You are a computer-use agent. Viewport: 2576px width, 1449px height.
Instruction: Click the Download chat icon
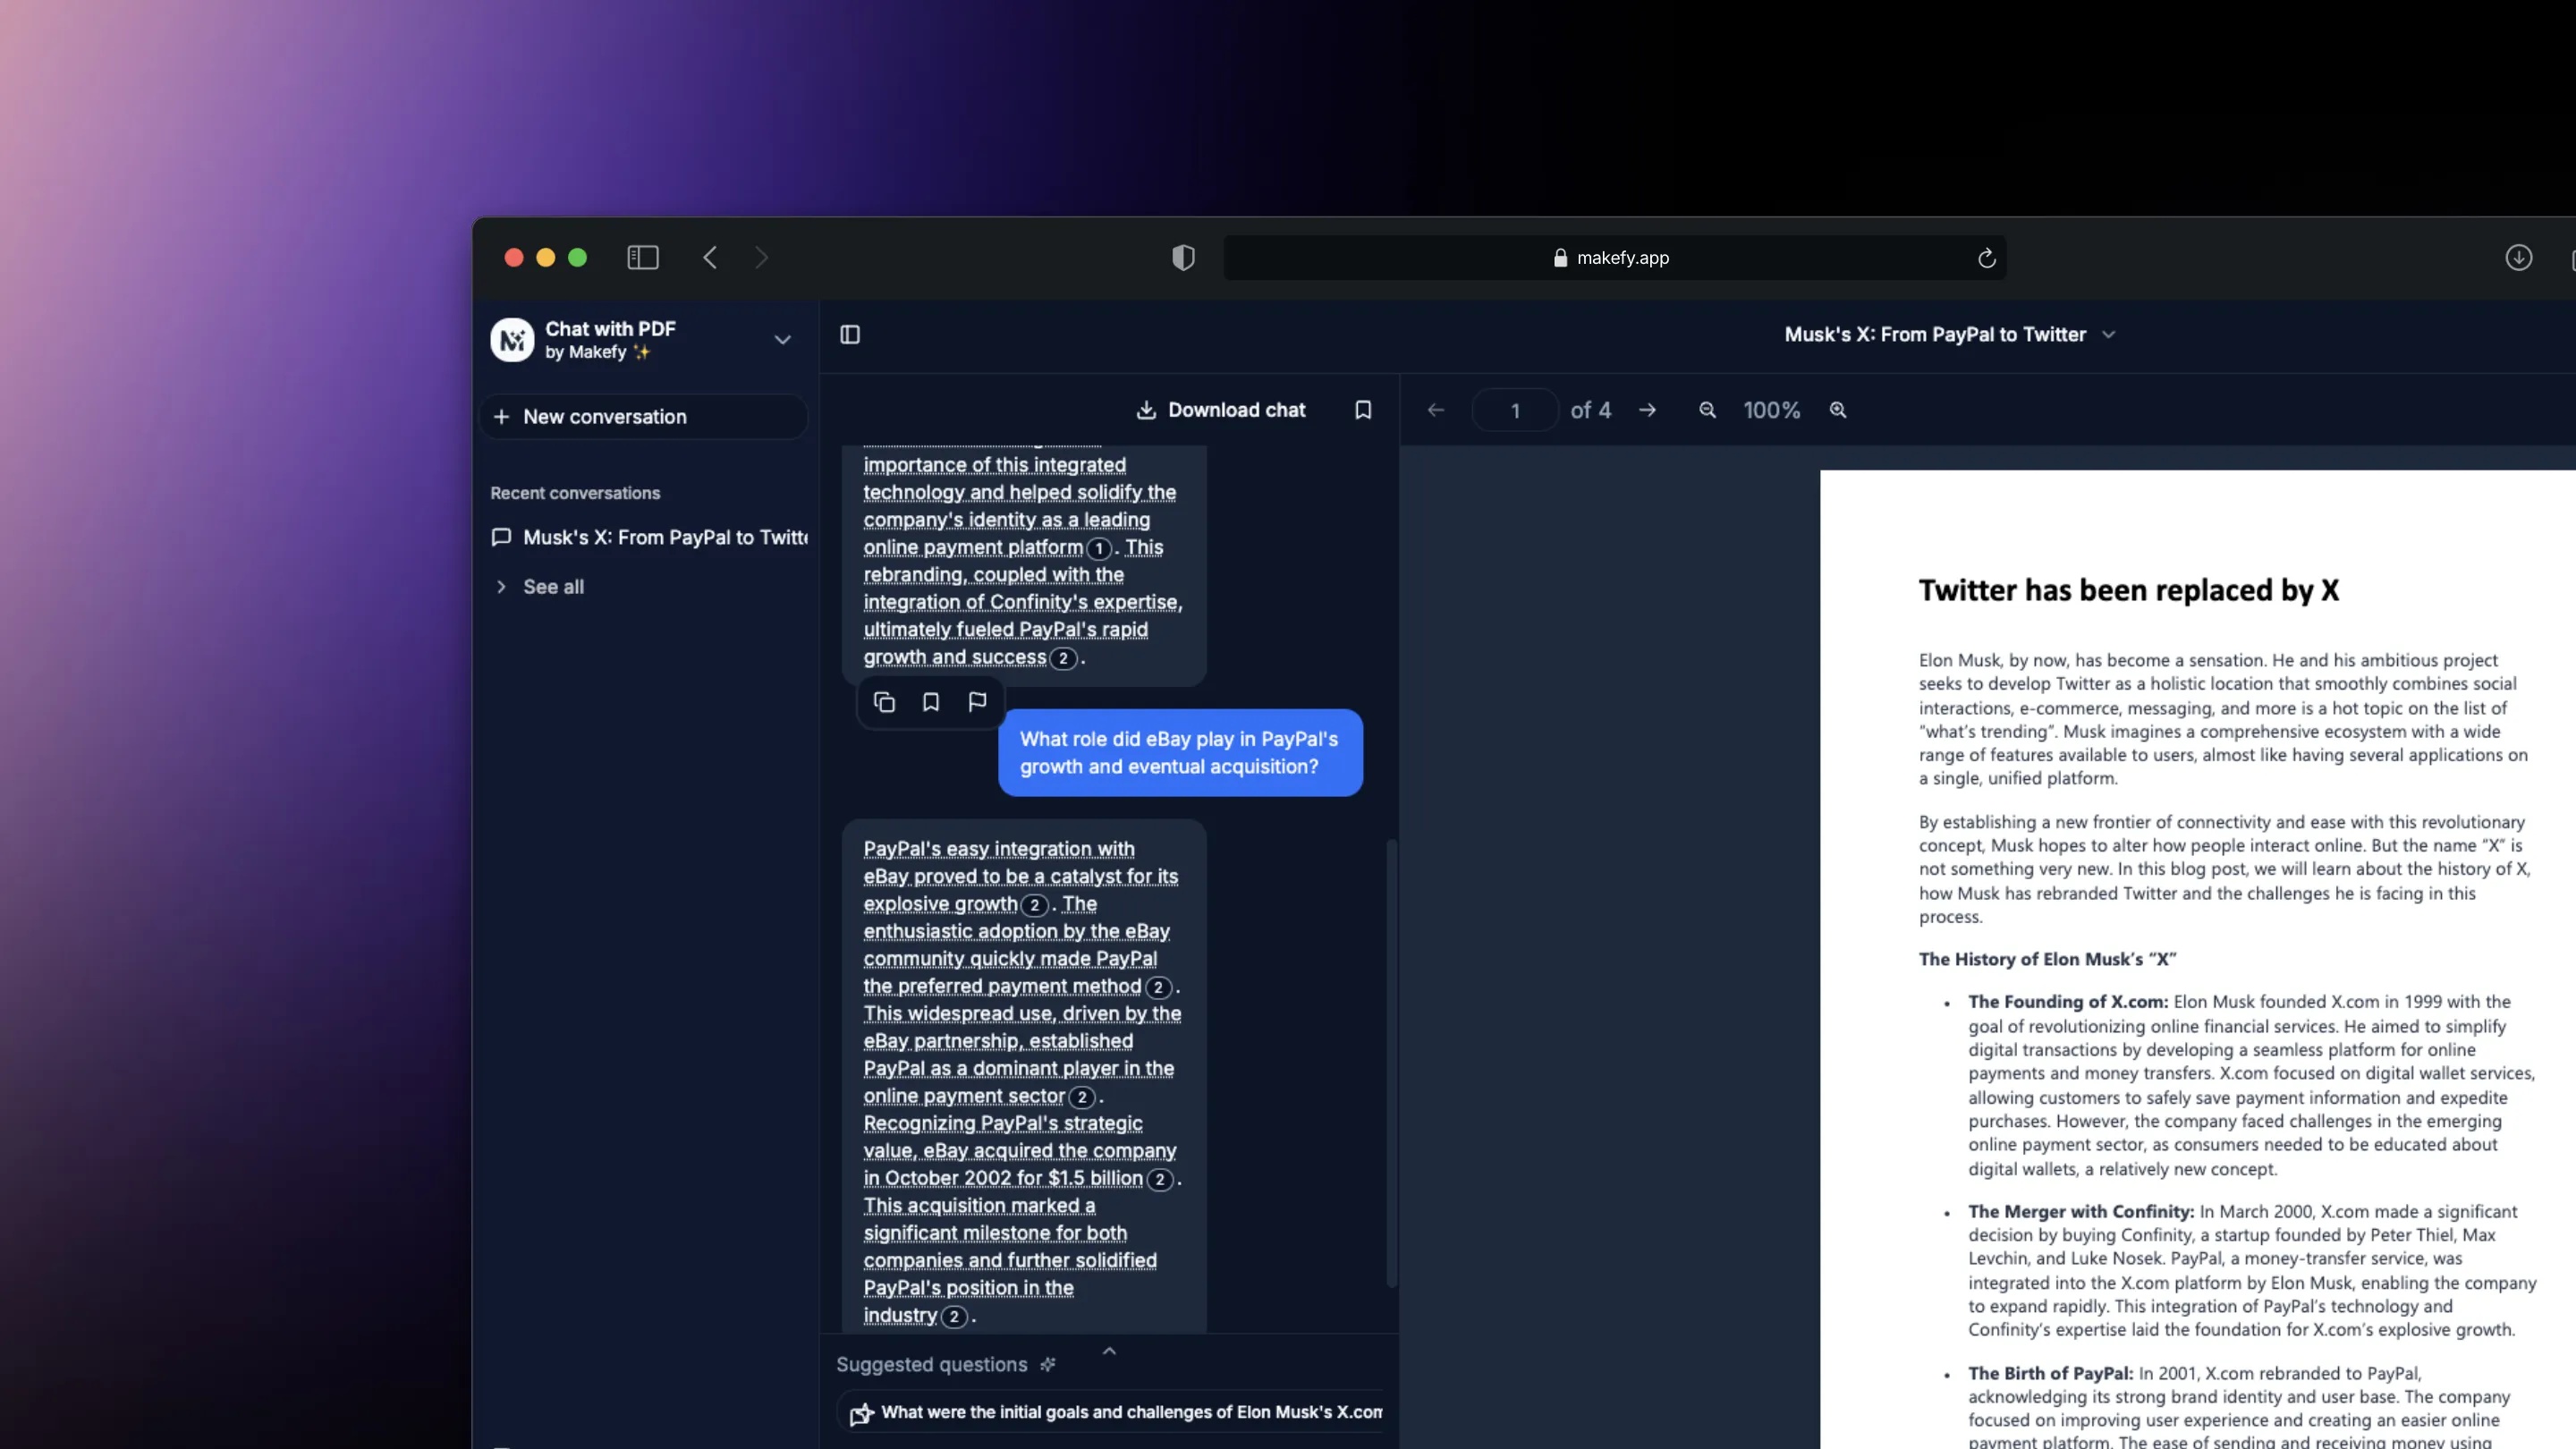[x=1145, y=409]
